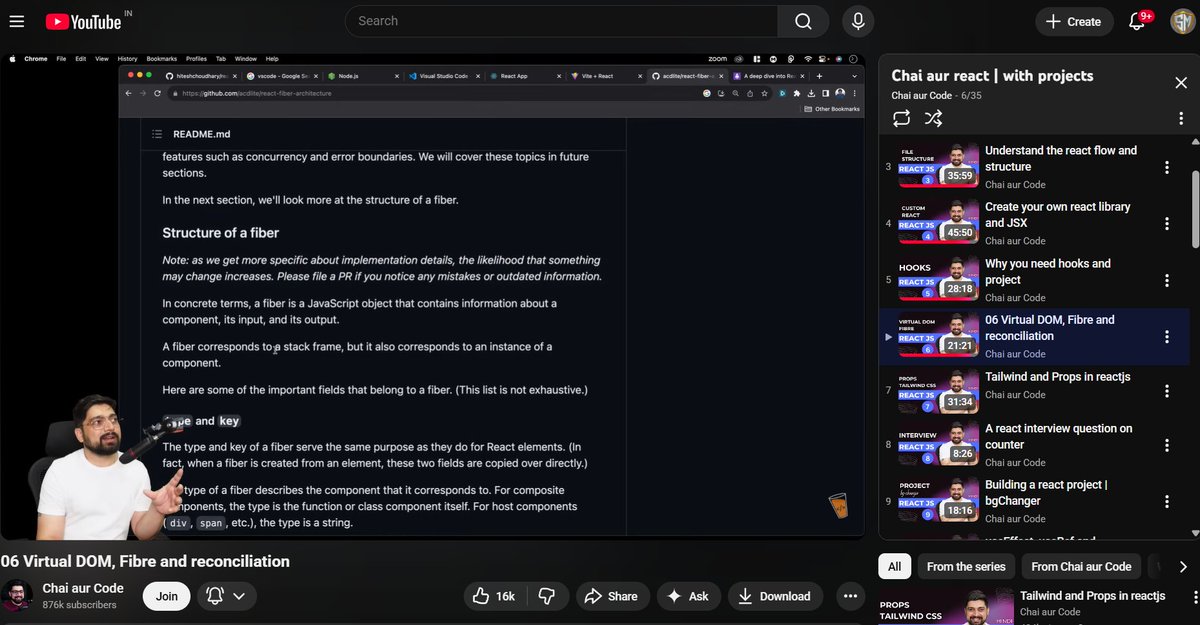Open more actions below the video
This screenshot has height=625, width=1200.
coord(850,596)
